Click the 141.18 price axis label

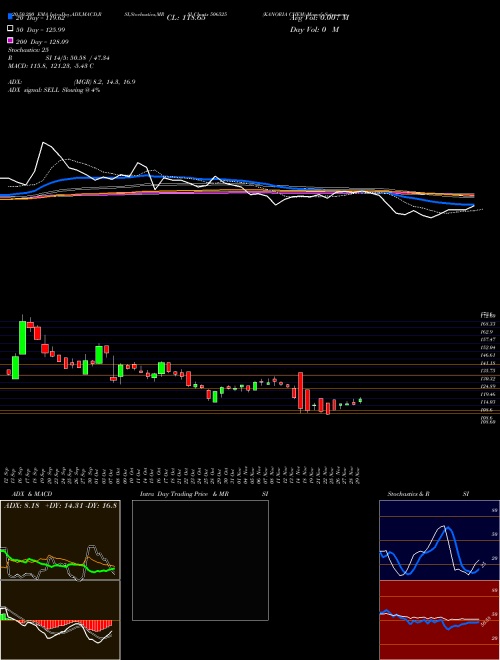(x=489, y=363)
